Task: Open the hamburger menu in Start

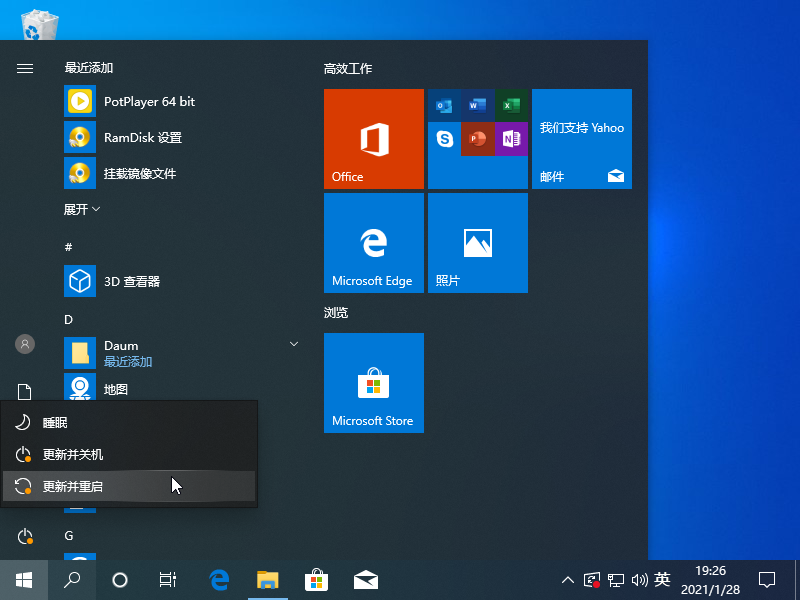Action: click(x=25, y=68)
